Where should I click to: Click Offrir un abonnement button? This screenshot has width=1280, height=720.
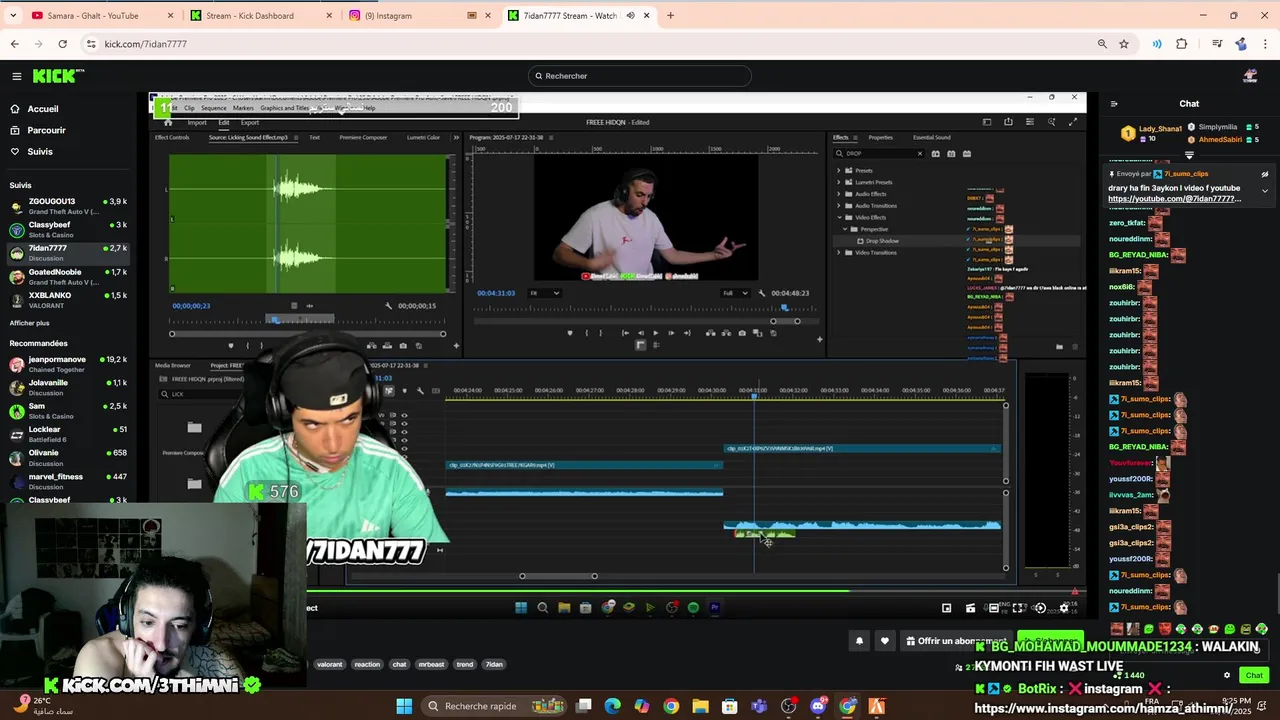pos(955,641)
